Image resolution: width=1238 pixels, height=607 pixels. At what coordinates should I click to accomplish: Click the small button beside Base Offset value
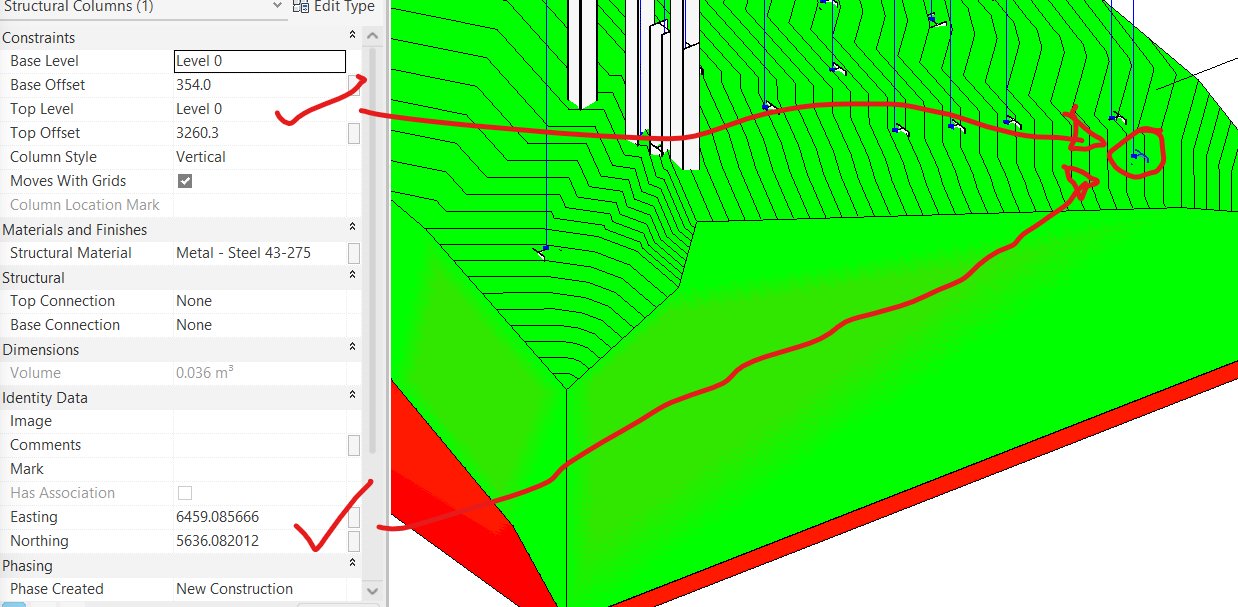354,85
